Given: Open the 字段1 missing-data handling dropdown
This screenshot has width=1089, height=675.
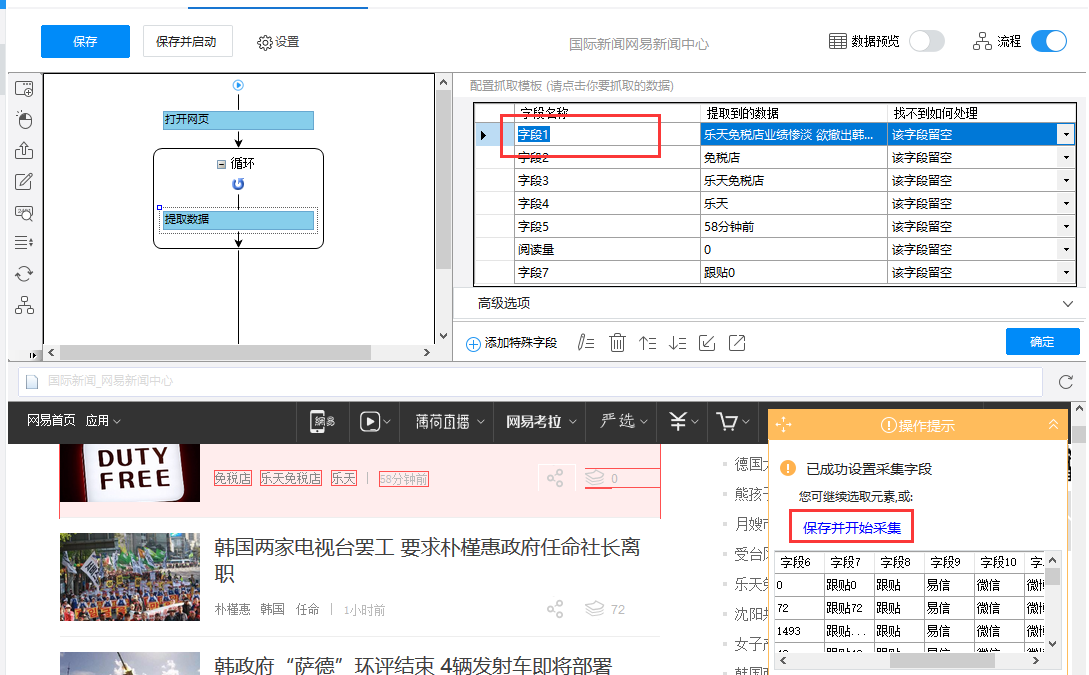Looking at the screenshot, I should pyautogui.click(x=1065, y=134).
